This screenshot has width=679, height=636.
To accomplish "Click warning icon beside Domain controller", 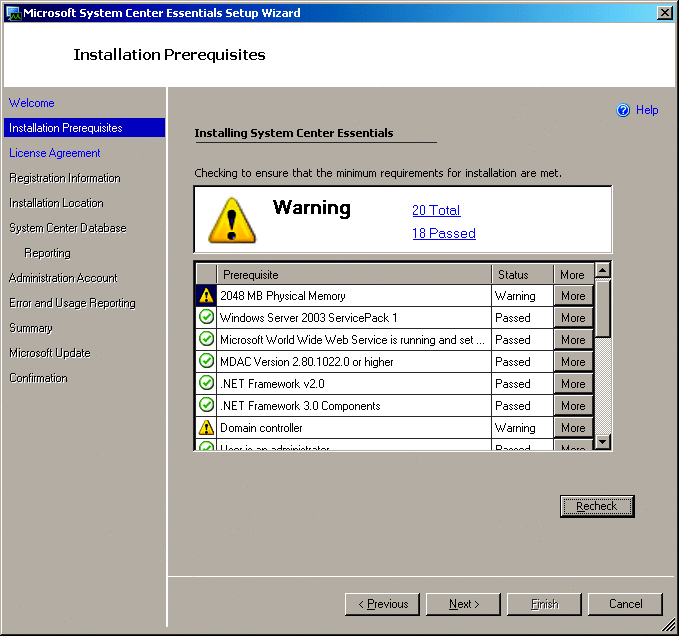I will [206, 428].
